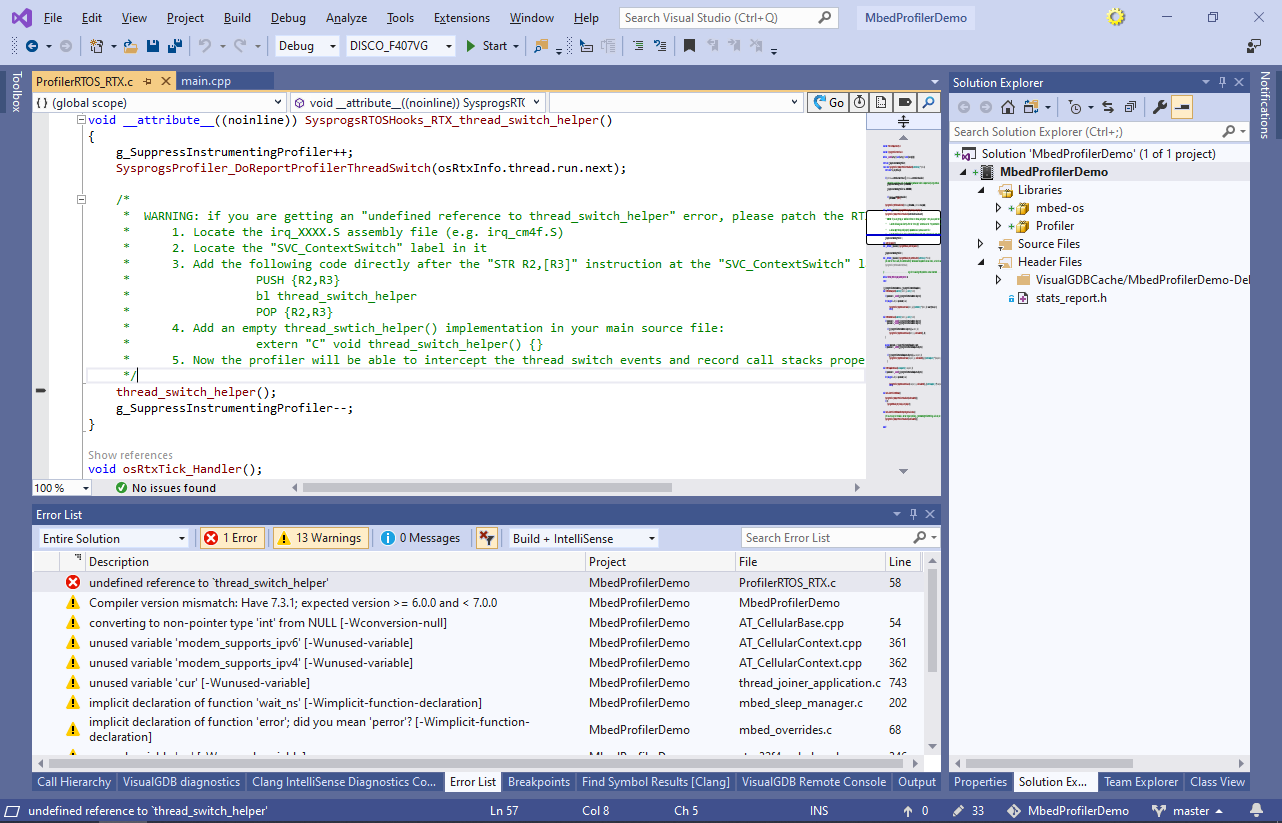Click the bookmark icon in the toolbar
Viewport: 1282px width, 823px height.
click(x=689, y=46)
